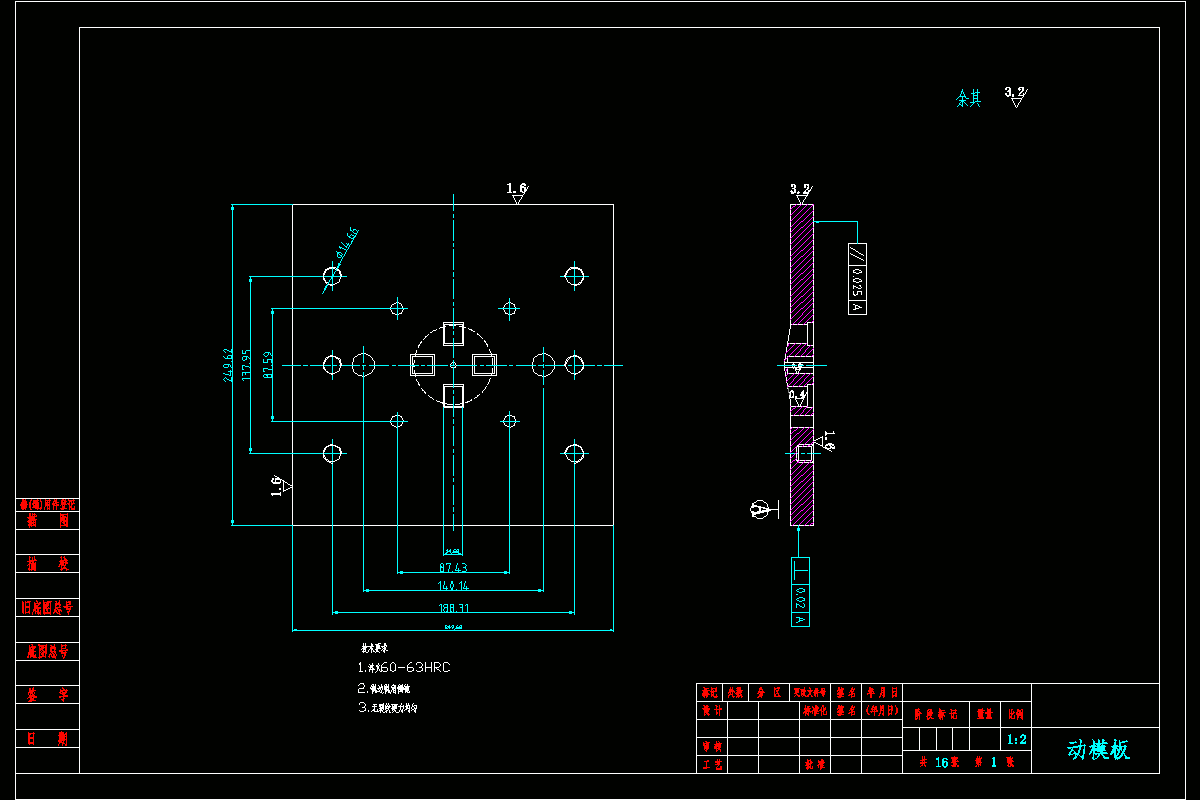Select the cyan title-block text 动模板

1098,750
